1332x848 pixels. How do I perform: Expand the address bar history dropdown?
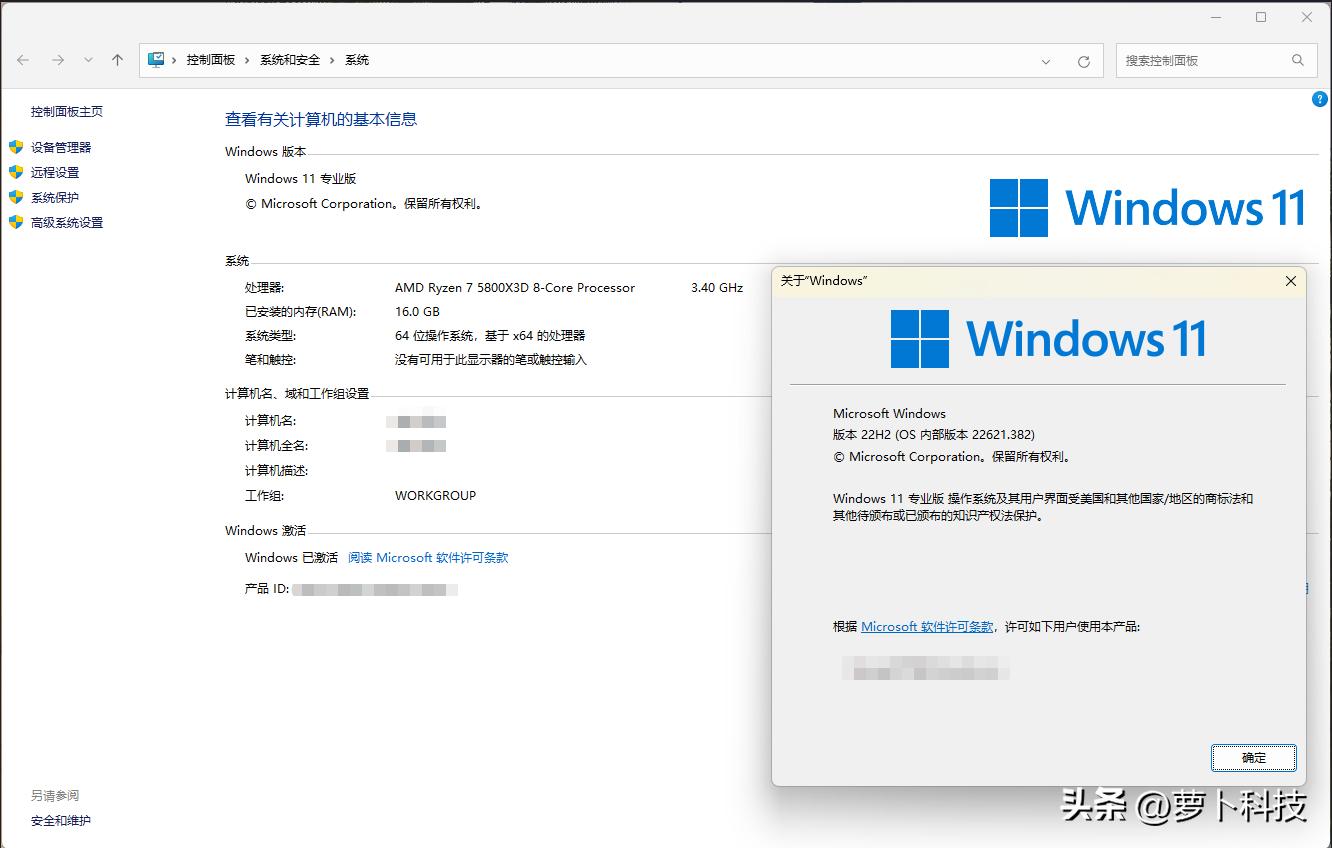coord(1046,61)
